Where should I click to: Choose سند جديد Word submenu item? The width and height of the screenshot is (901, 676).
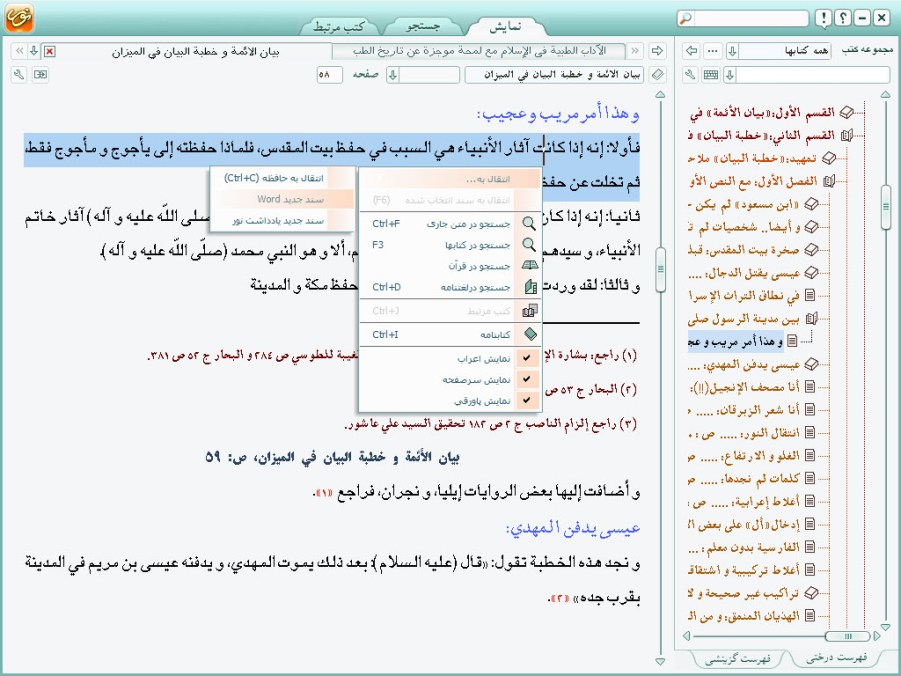(x=282, y=199)
